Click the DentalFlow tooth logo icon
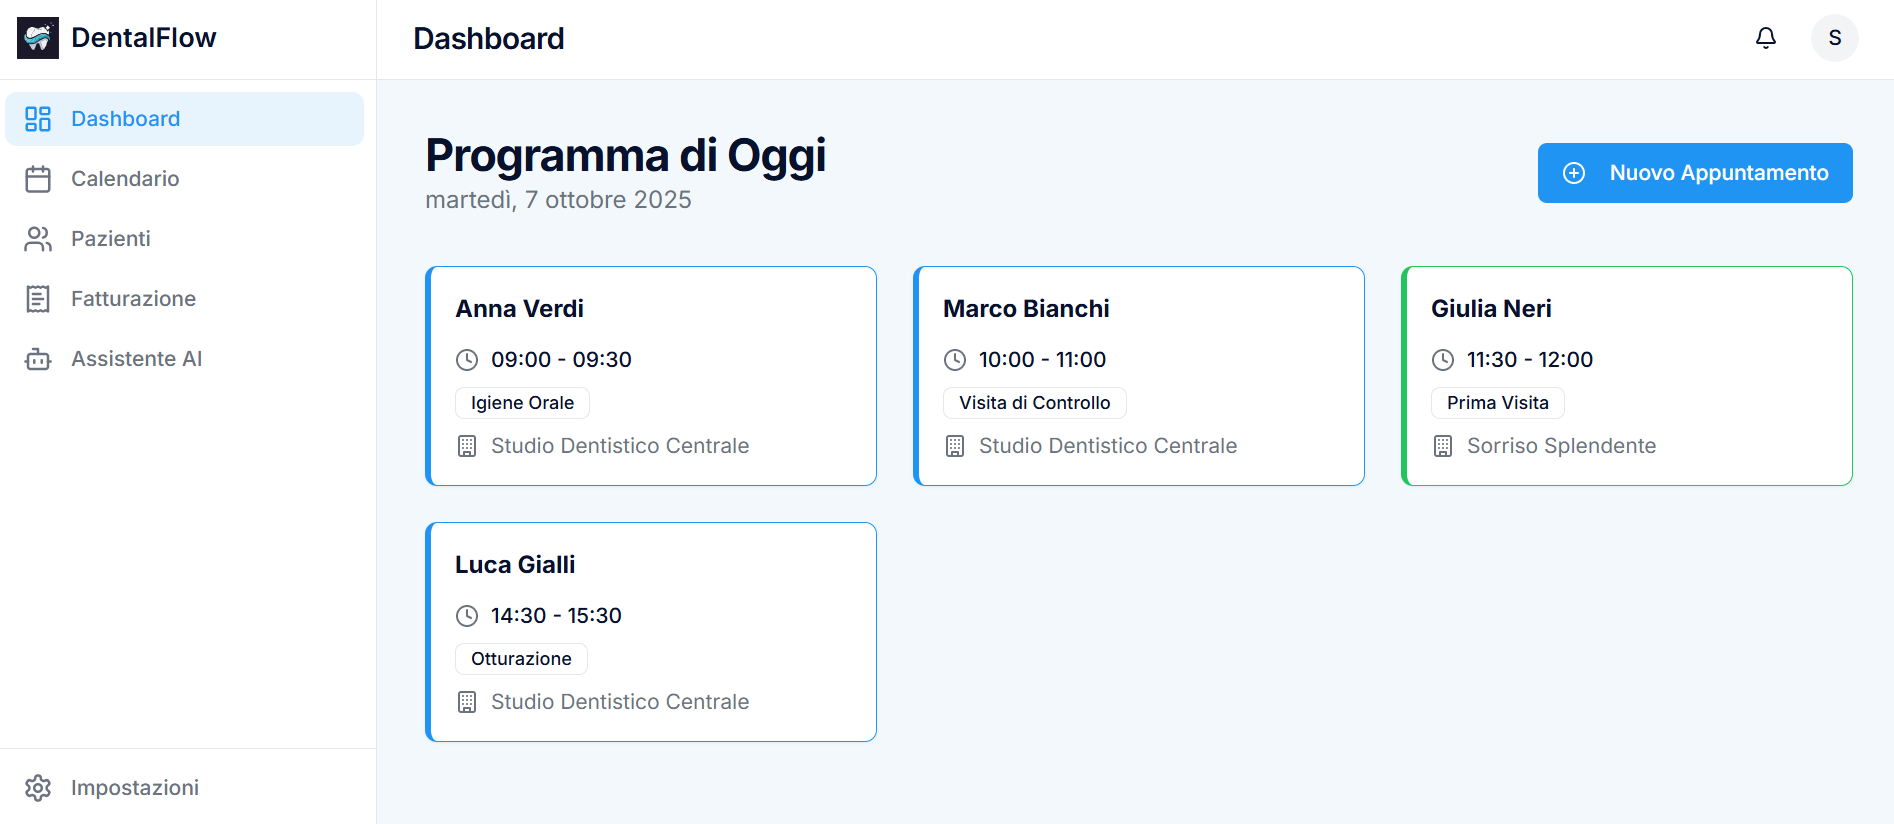 point(37,37)
